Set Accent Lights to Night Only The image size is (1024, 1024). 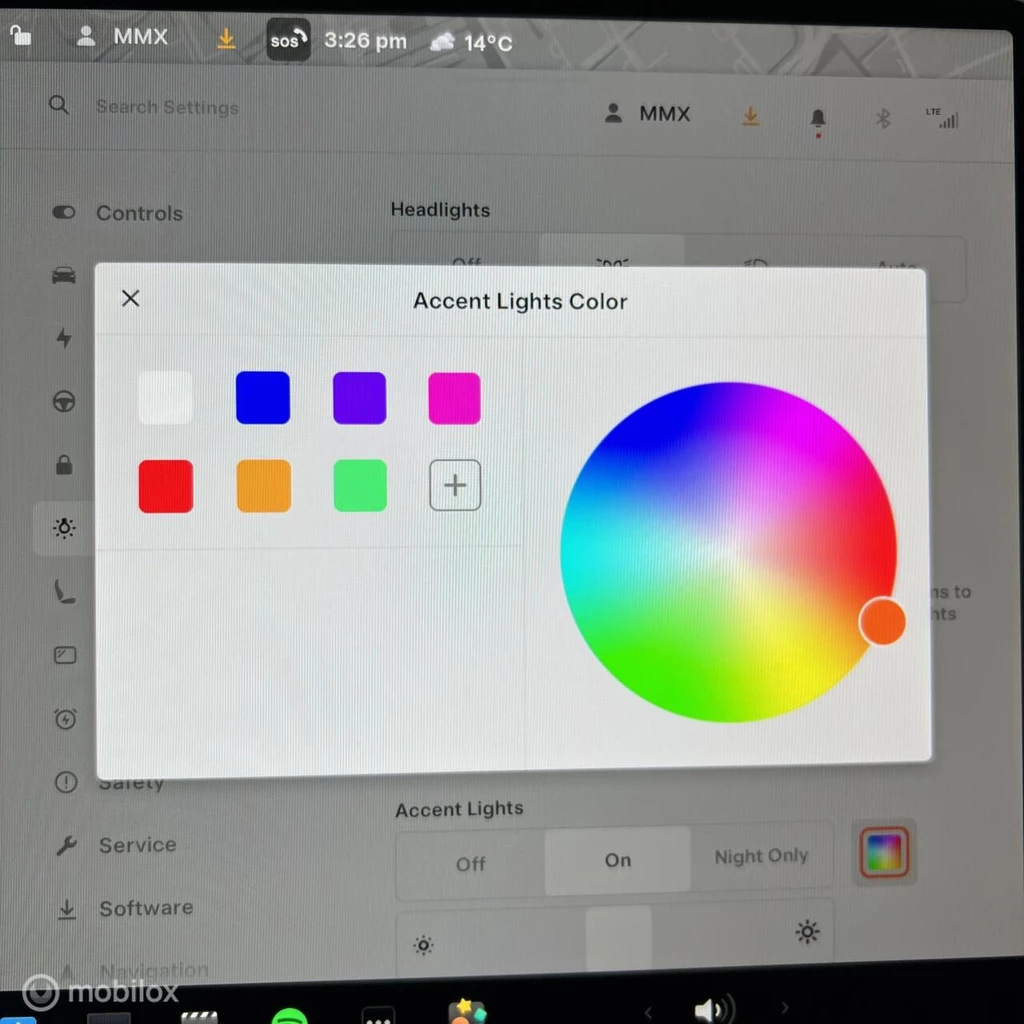761,856
